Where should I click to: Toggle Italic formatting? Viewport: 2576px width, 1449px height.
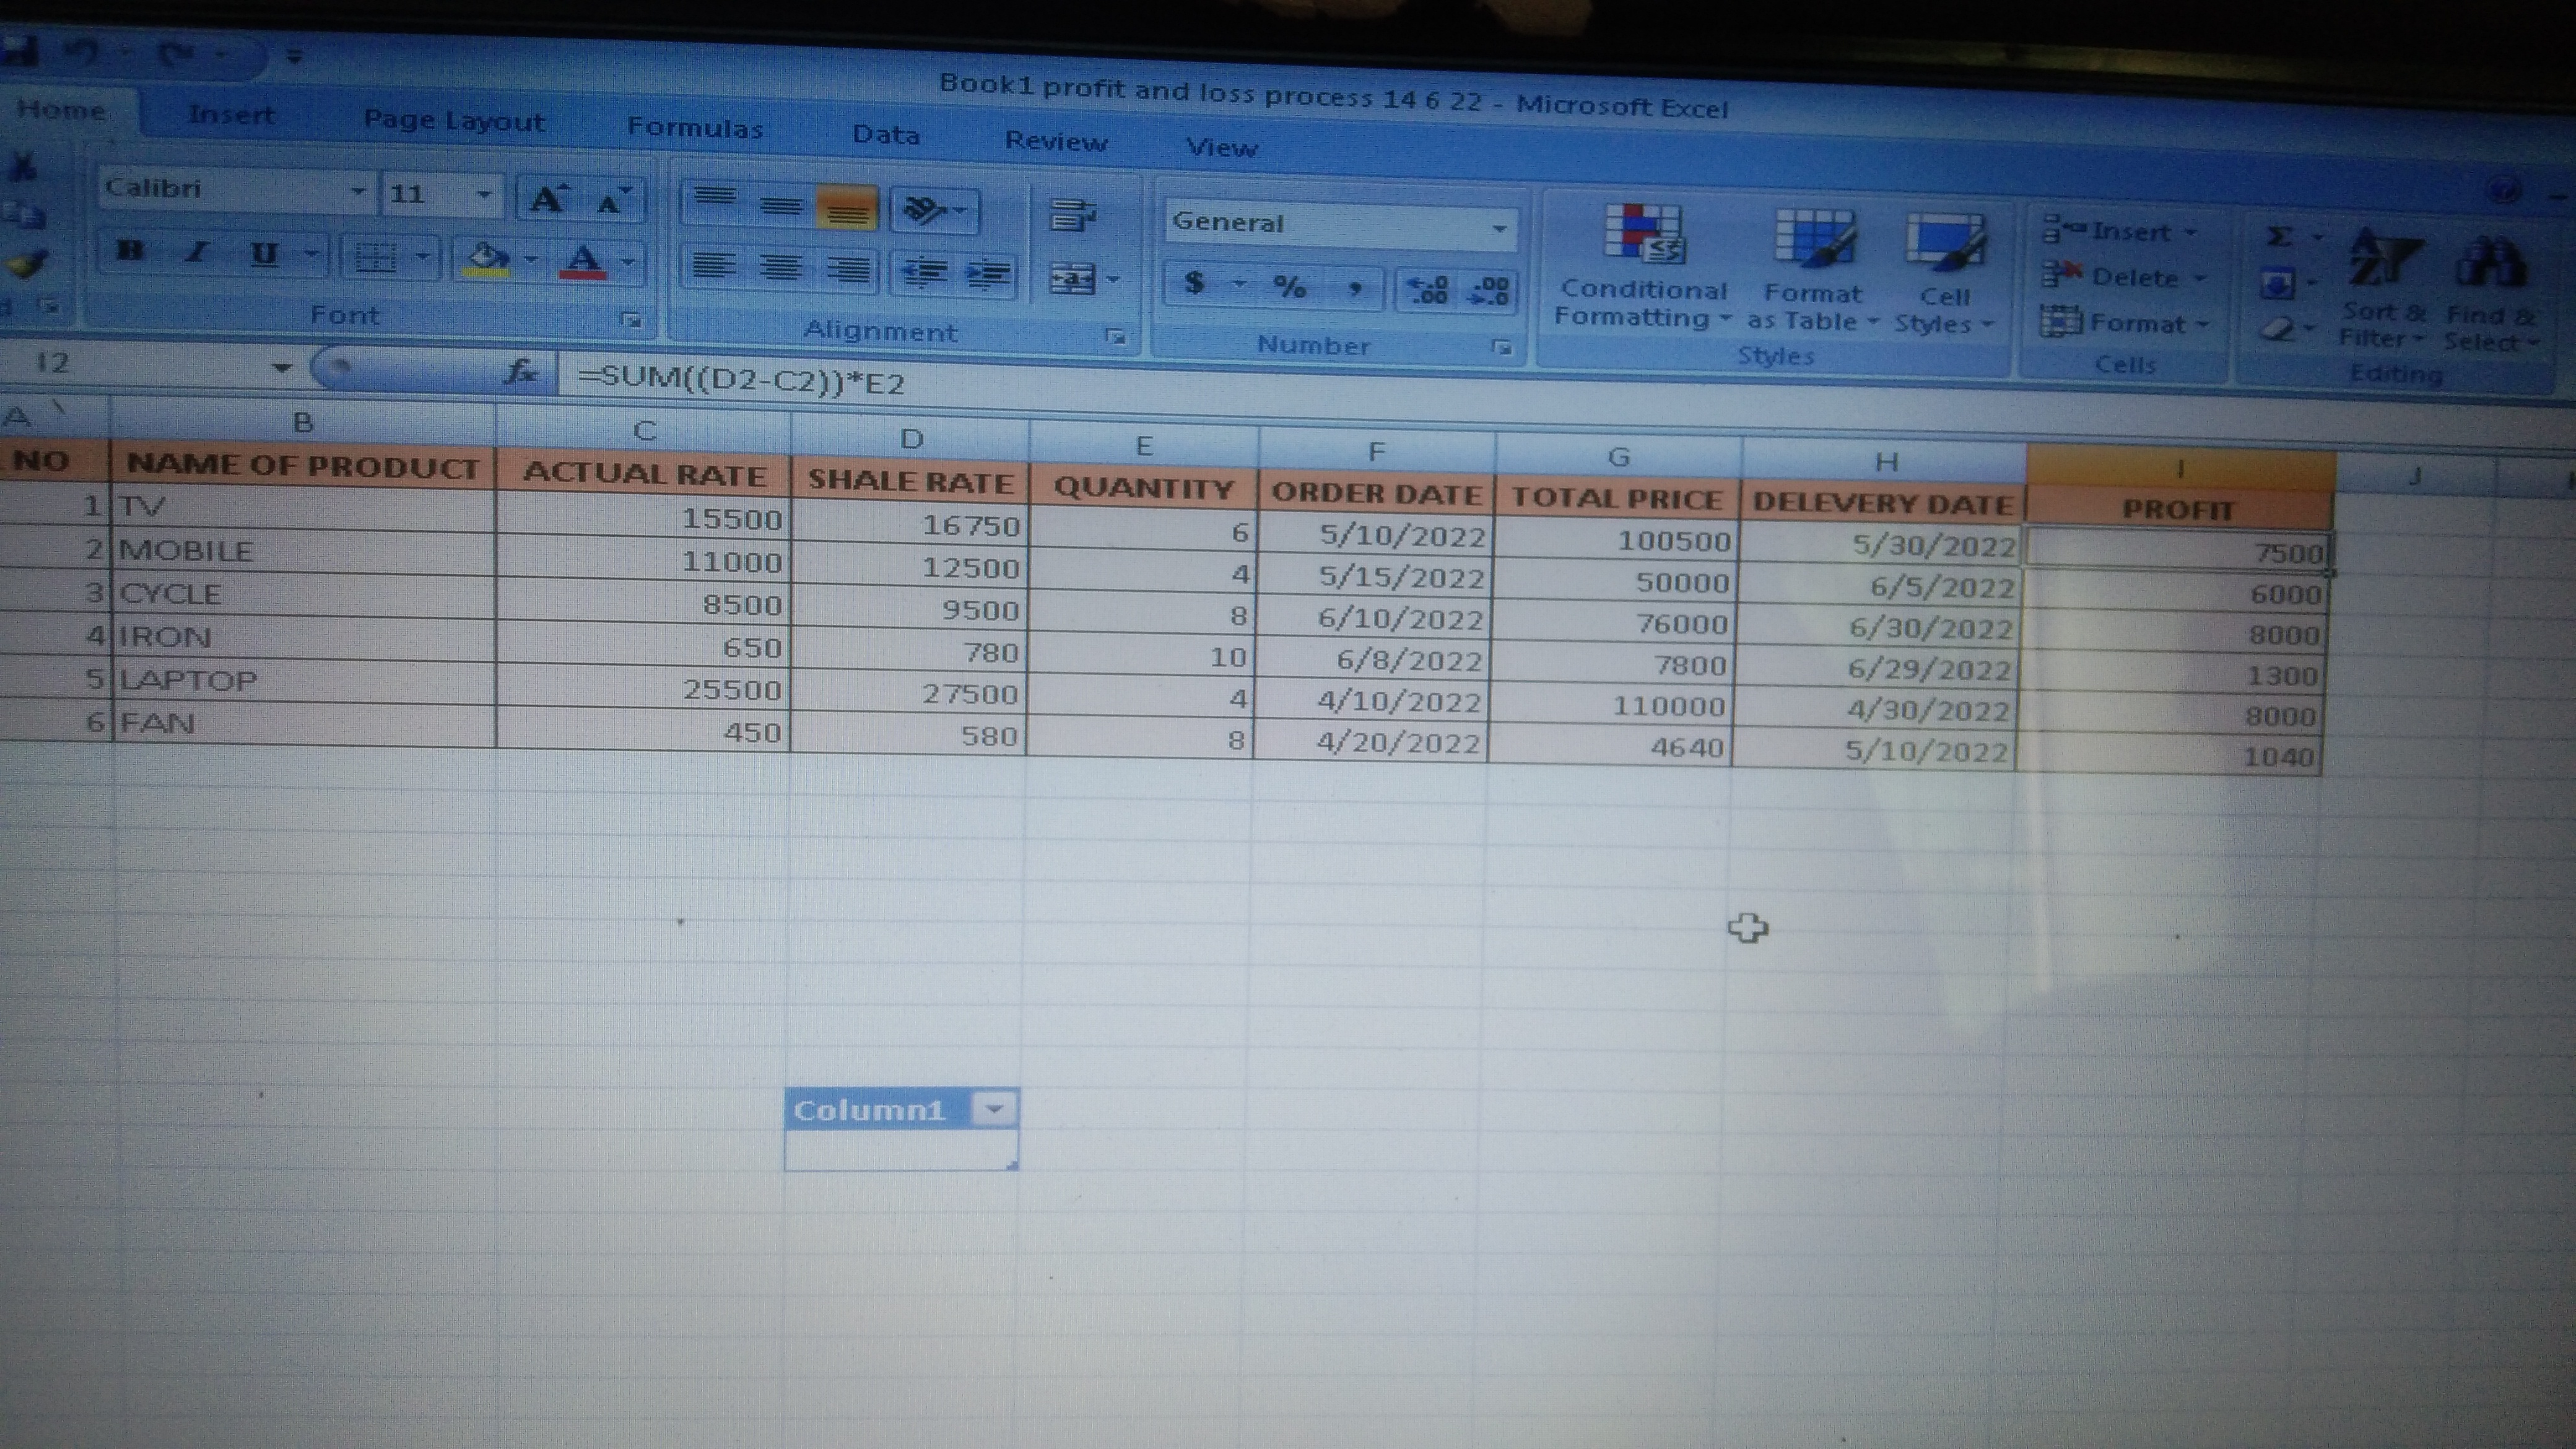(x=197, y=252)
